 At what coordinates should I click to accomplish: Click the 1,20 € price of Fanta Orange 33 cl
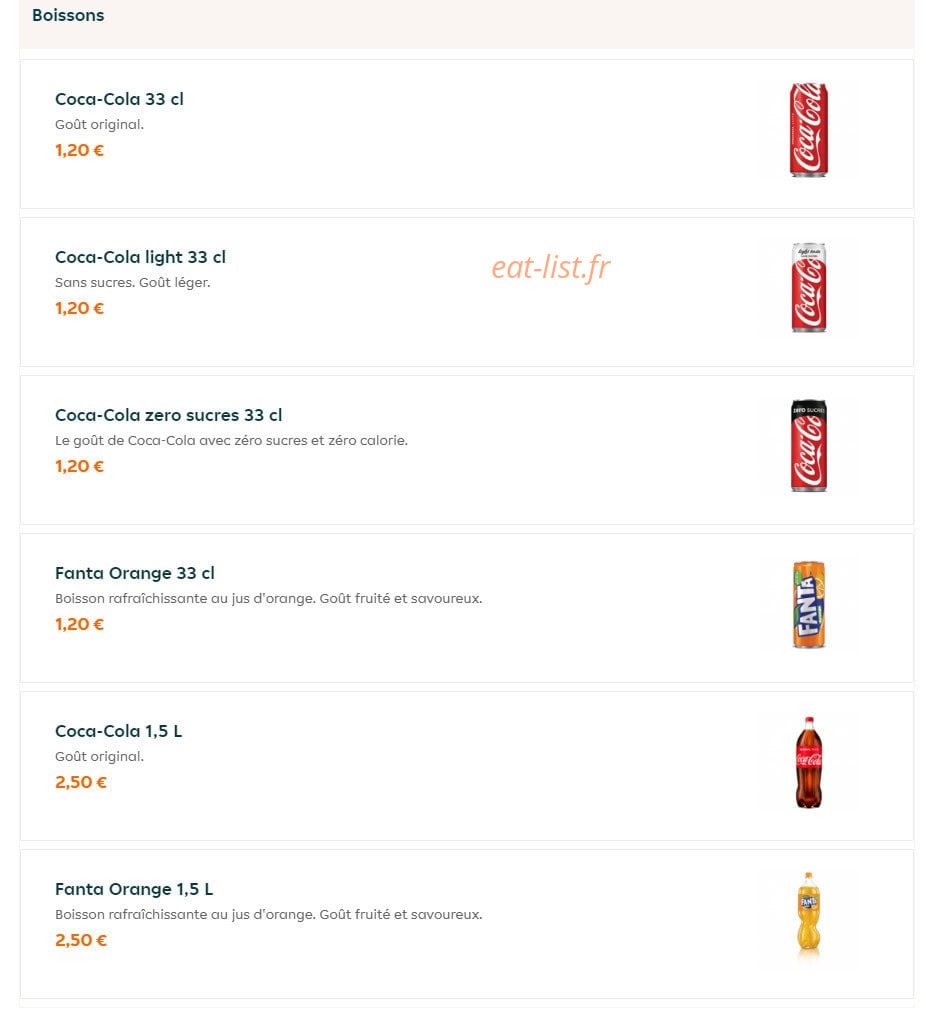(x=79, y=624)
